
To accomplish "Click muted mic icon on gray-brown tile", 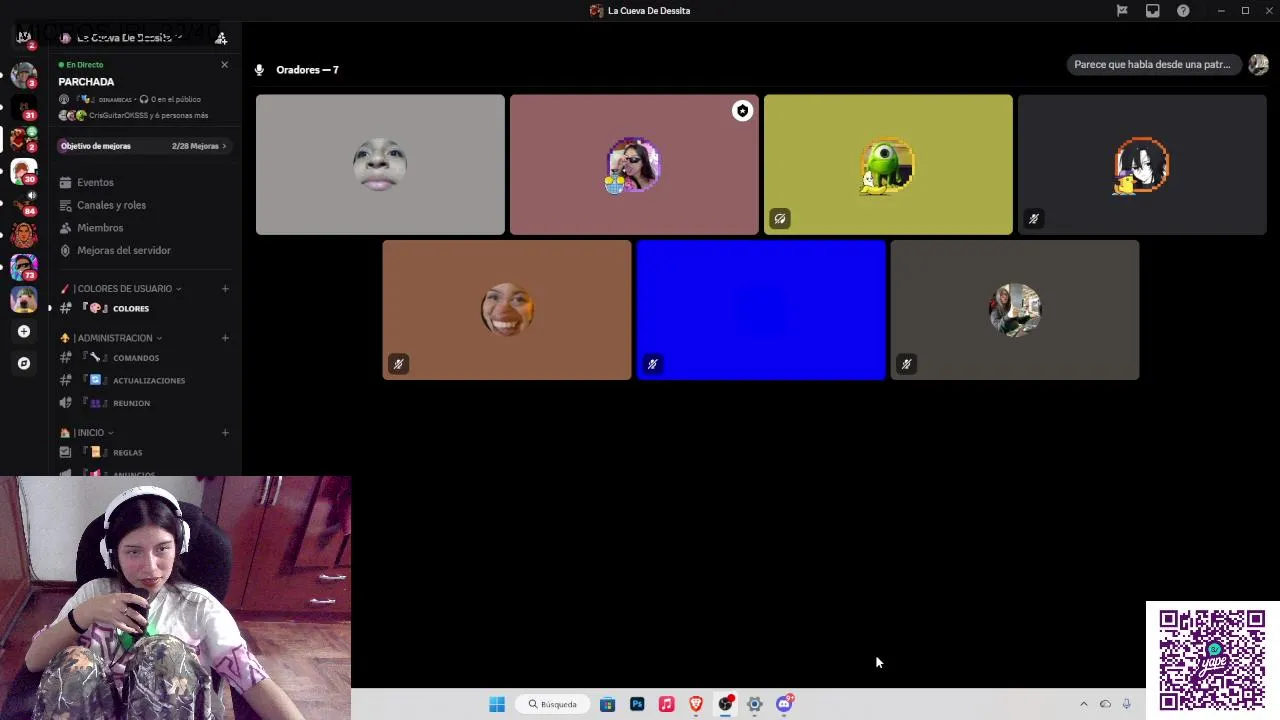I will pyautogui.click(x=906, y=364).
